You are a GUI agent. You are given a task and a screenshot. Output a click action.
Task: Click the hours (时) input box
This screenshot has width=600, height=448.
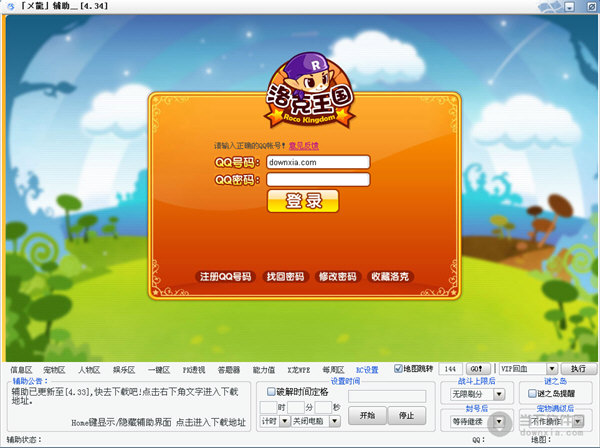(268, 407)
